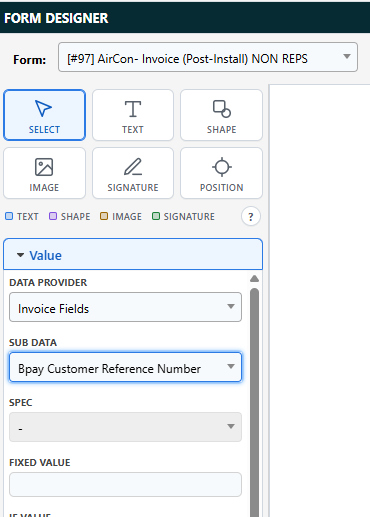Open the Form selection dropdown
Image resolution: width=370 pixels, height=517 pixels.
(x=208, y=57)
